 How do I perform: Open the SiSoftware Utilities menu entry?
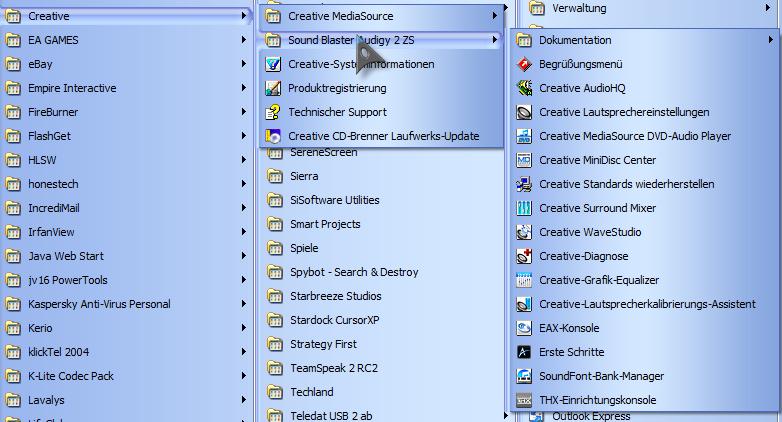point(386,200)
